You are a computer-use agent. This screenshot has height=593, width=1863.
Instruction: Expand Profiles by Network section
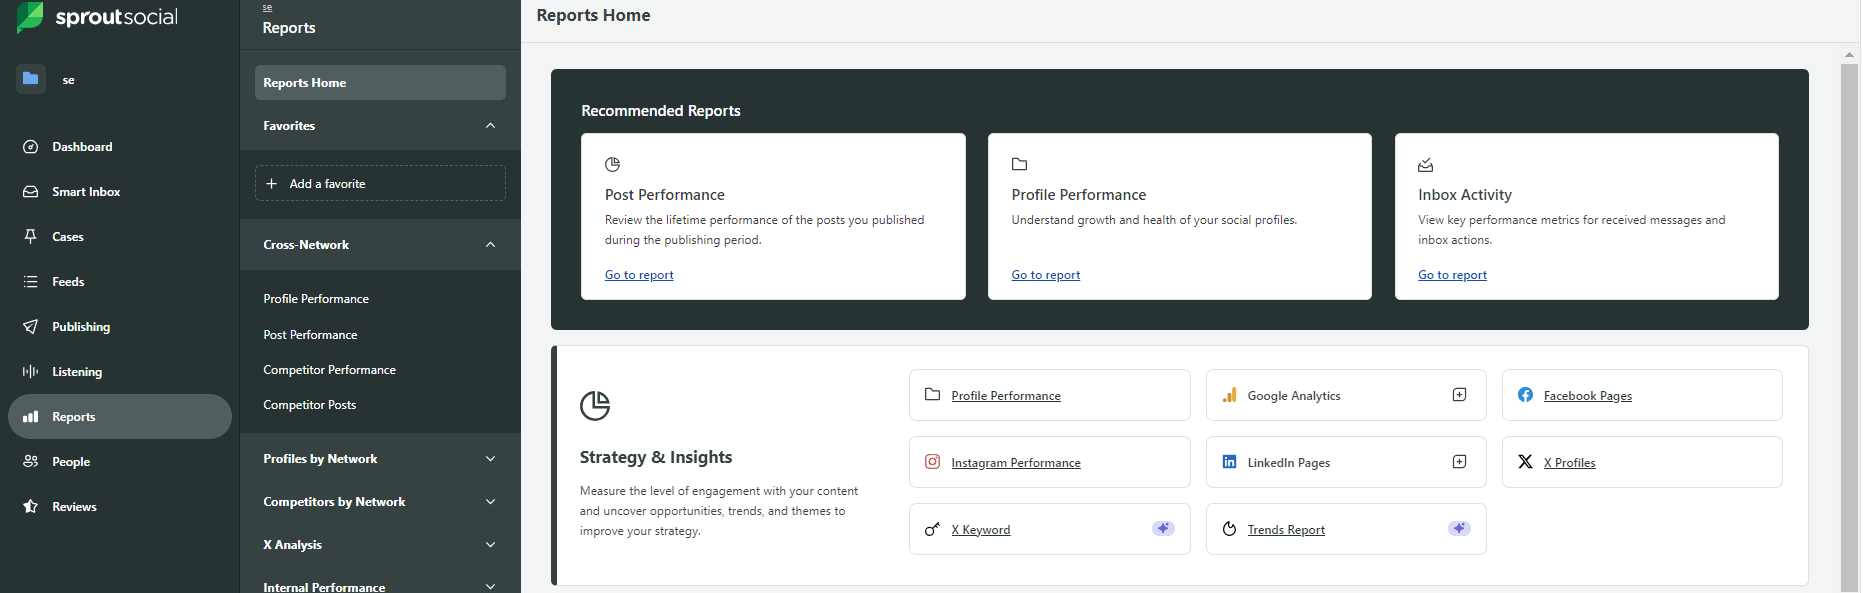pos(490,459)
